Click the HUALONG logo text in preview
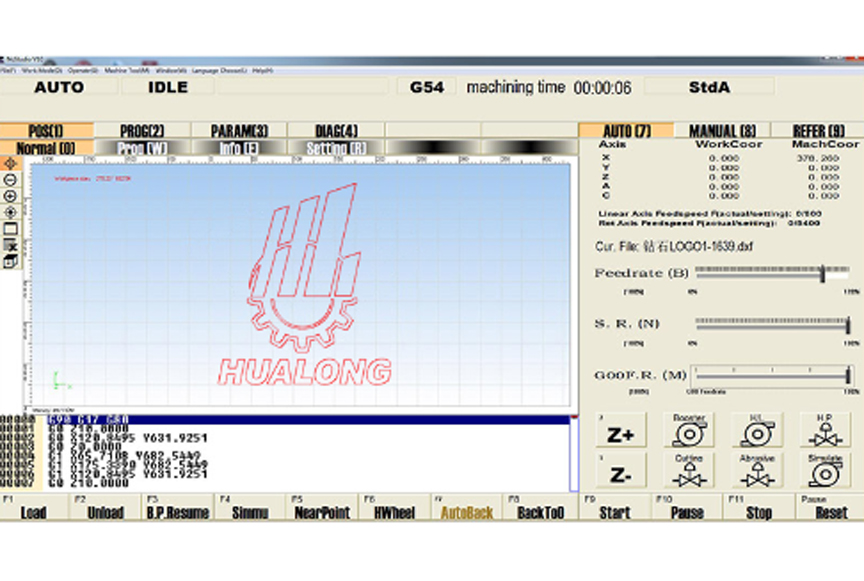The width and height of the screenshot is (864, 581). tap(305, 372)
